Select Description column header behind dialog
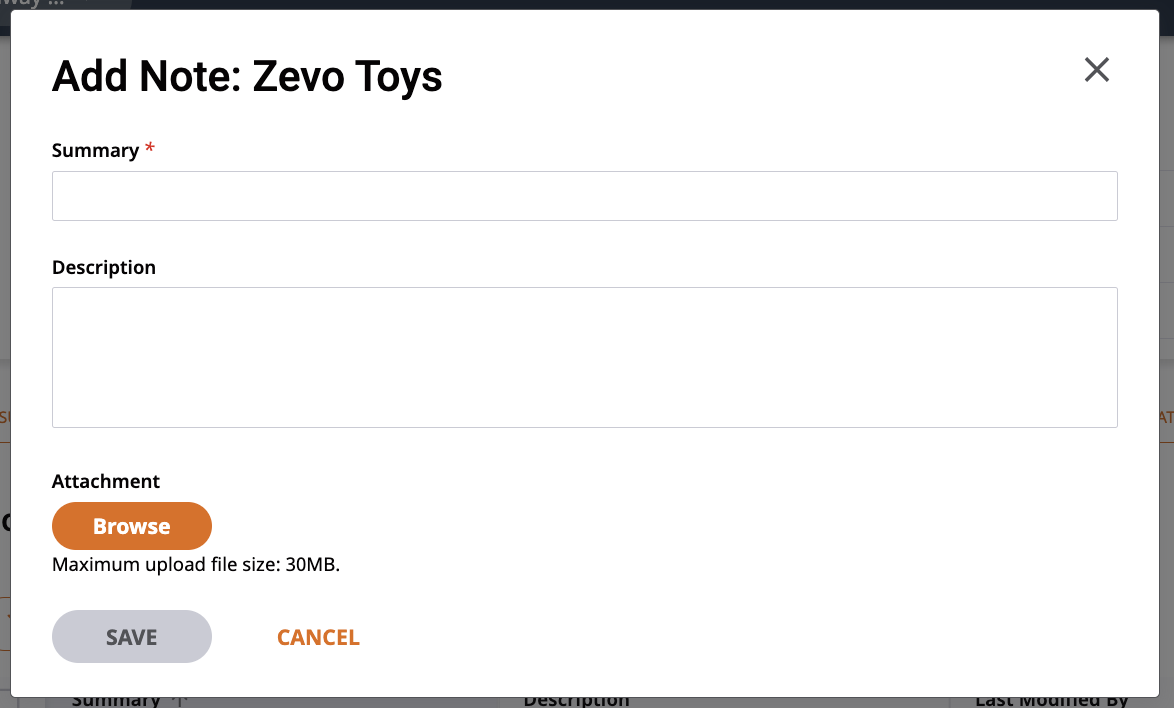The image size is (1174, 708). (x=577, y=701)
